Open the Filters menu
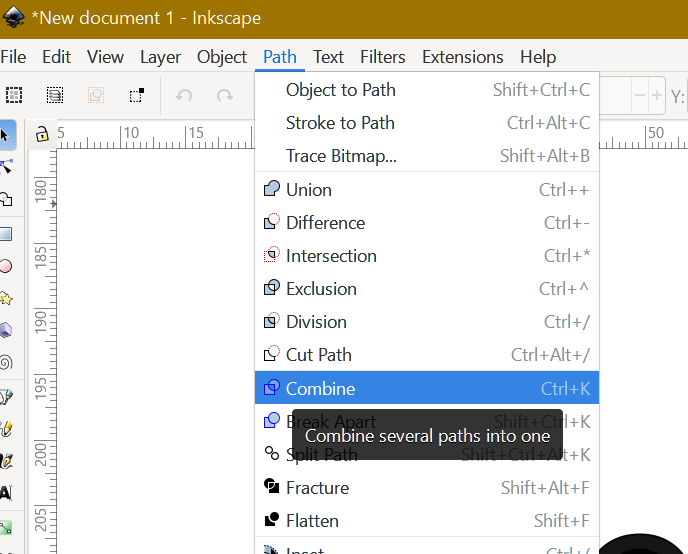The width and height of the screenshot is (688, 554). tap(383, 57)
